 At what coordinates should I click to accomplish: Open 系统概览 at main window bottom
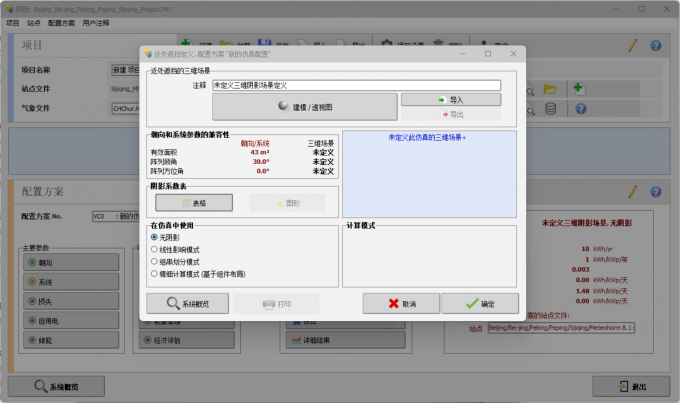[x=56, y=386]
